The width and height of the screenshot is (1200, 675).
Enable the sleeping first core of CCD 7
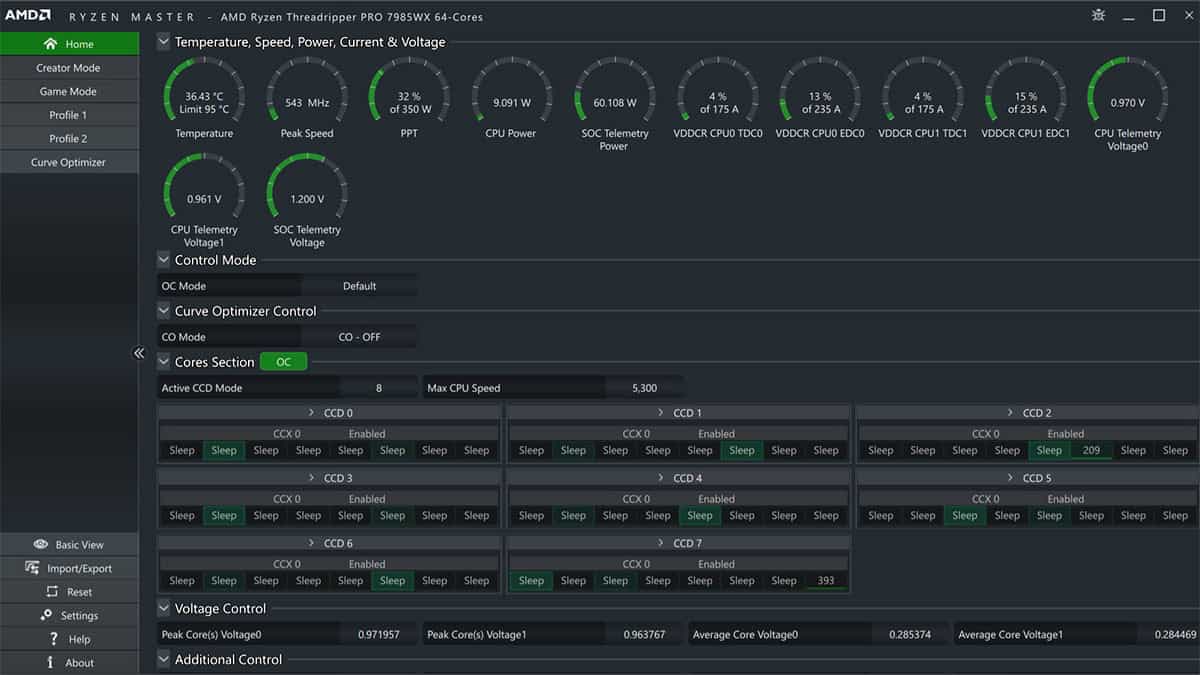[x=530, y=580]
